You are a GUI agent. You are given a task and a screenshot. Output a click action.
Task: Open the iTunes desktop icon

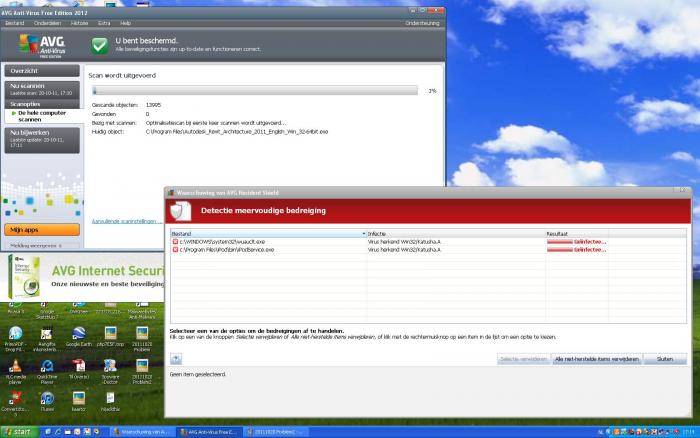(47, 401)
